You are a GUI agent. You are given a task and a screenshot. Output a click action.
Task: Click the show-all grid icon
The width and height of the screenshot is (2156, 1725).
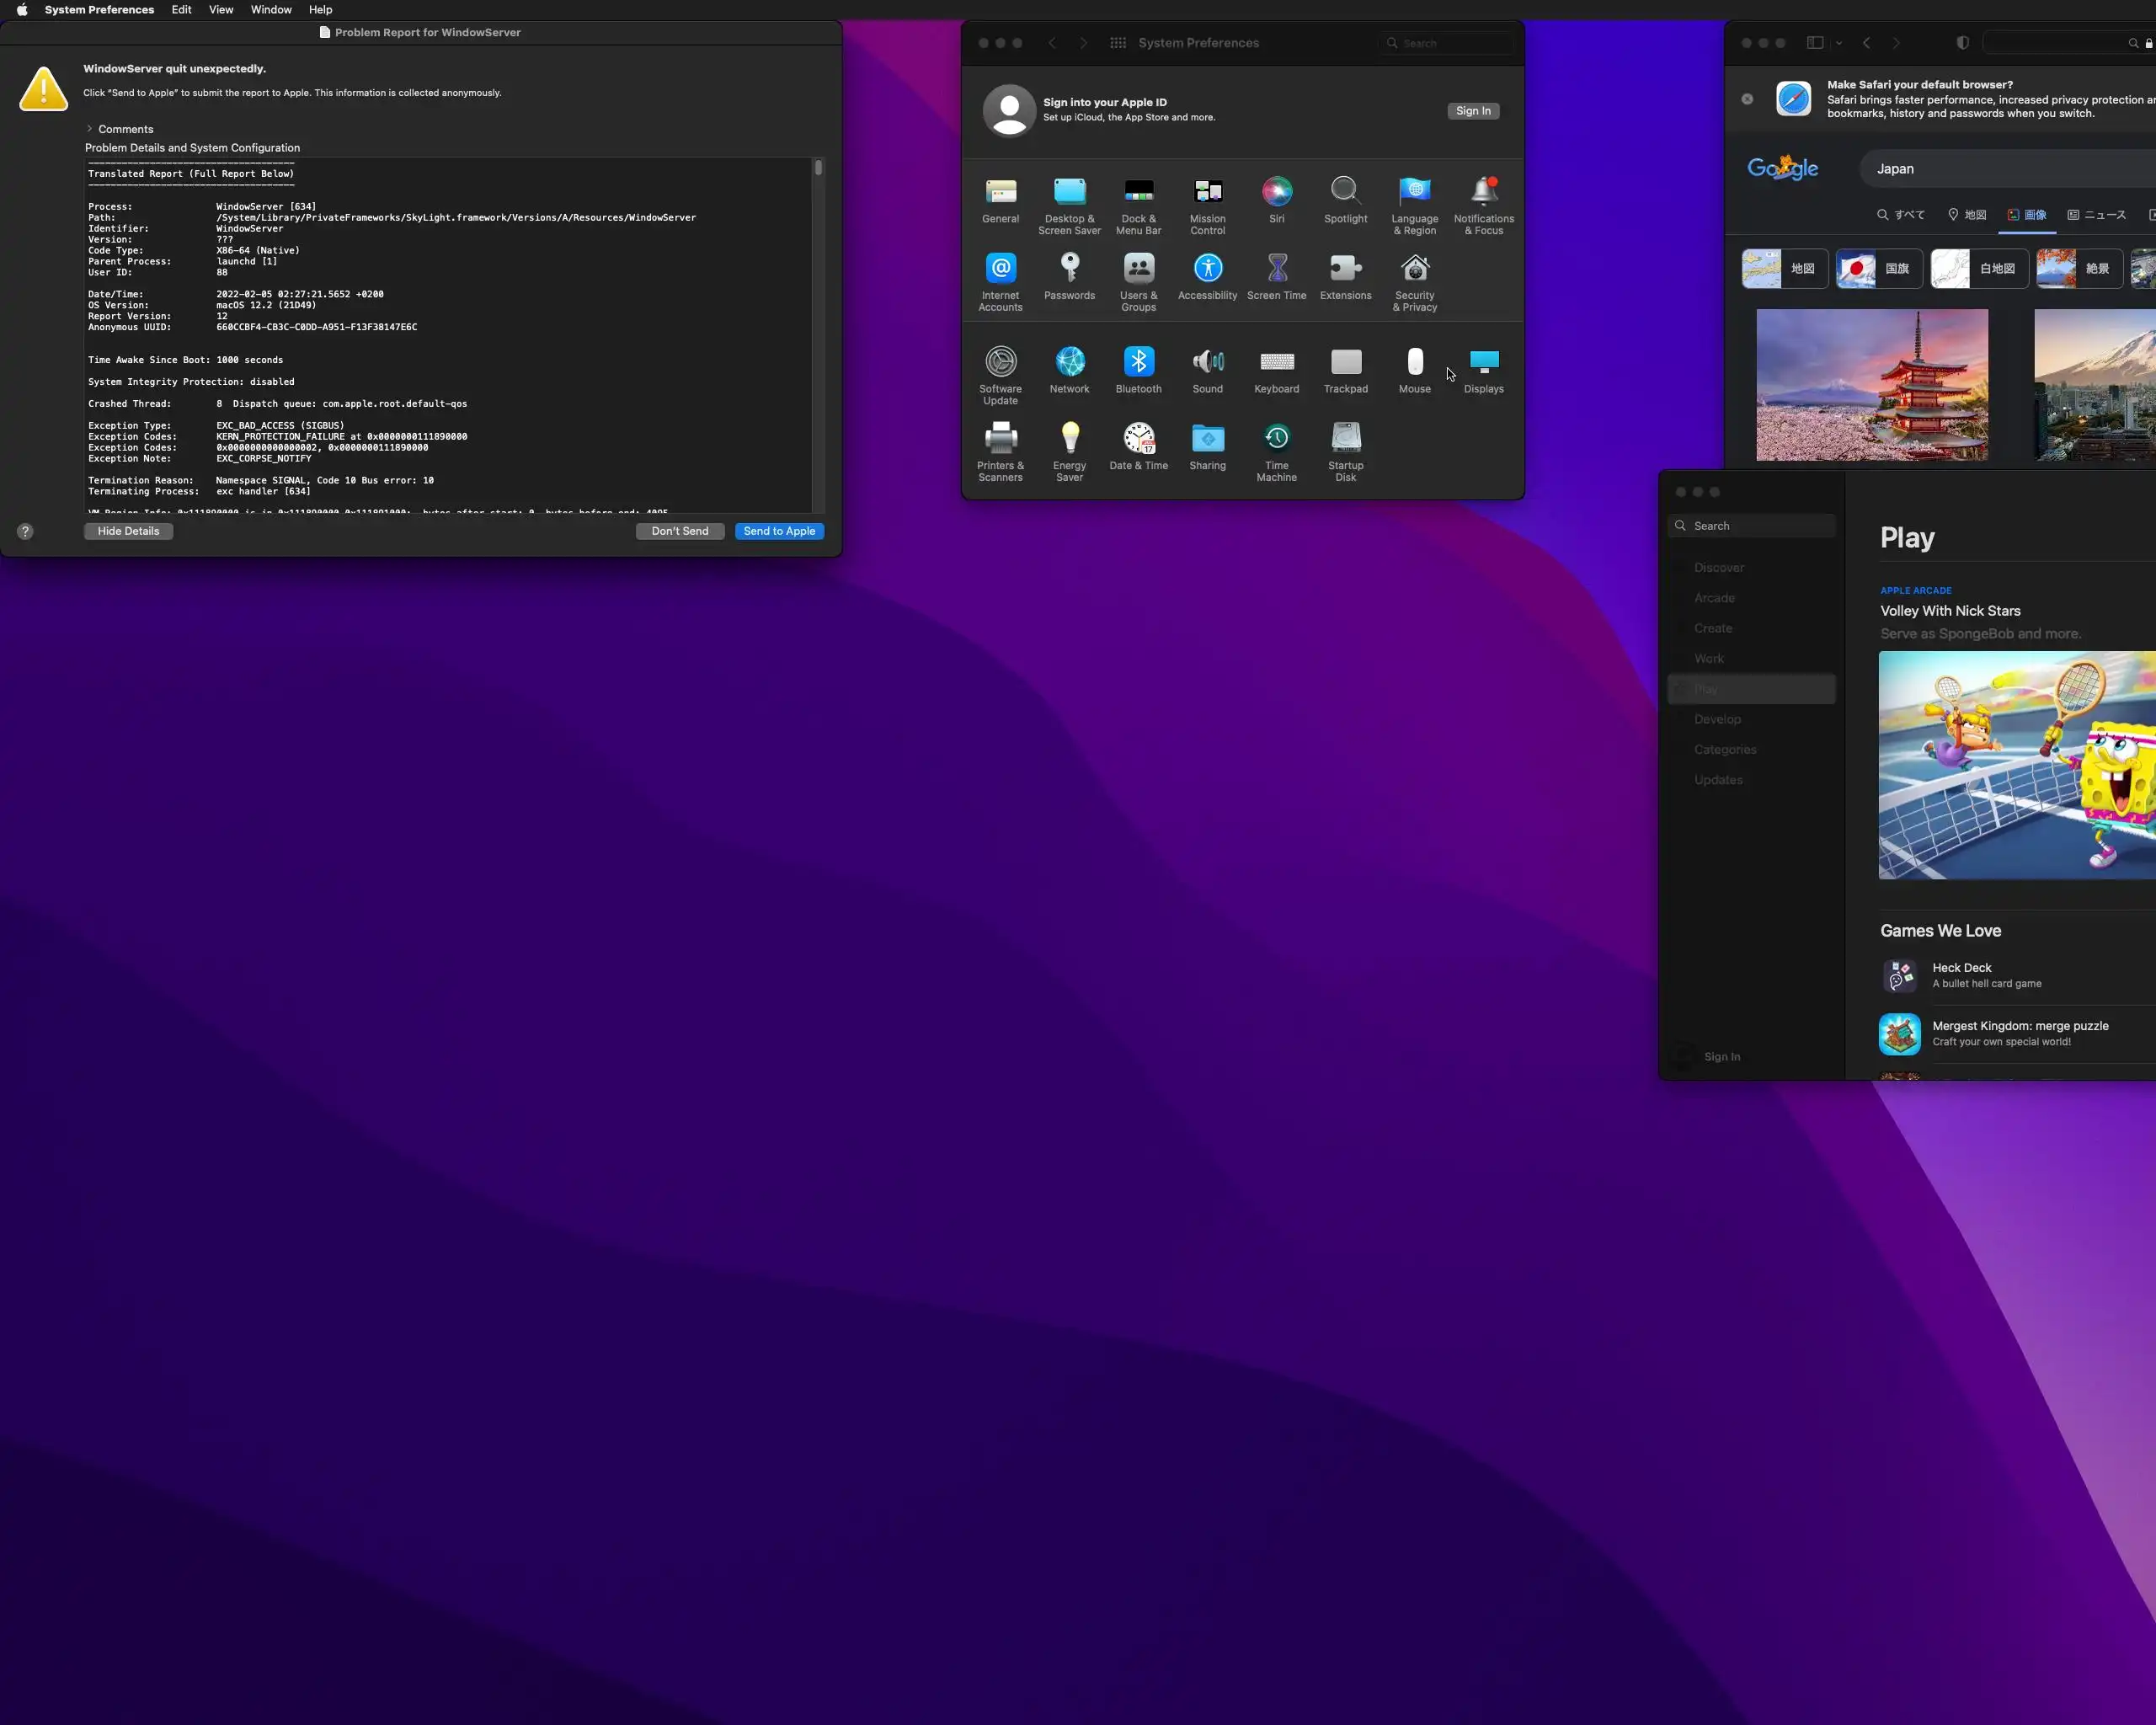[1118, 43]
